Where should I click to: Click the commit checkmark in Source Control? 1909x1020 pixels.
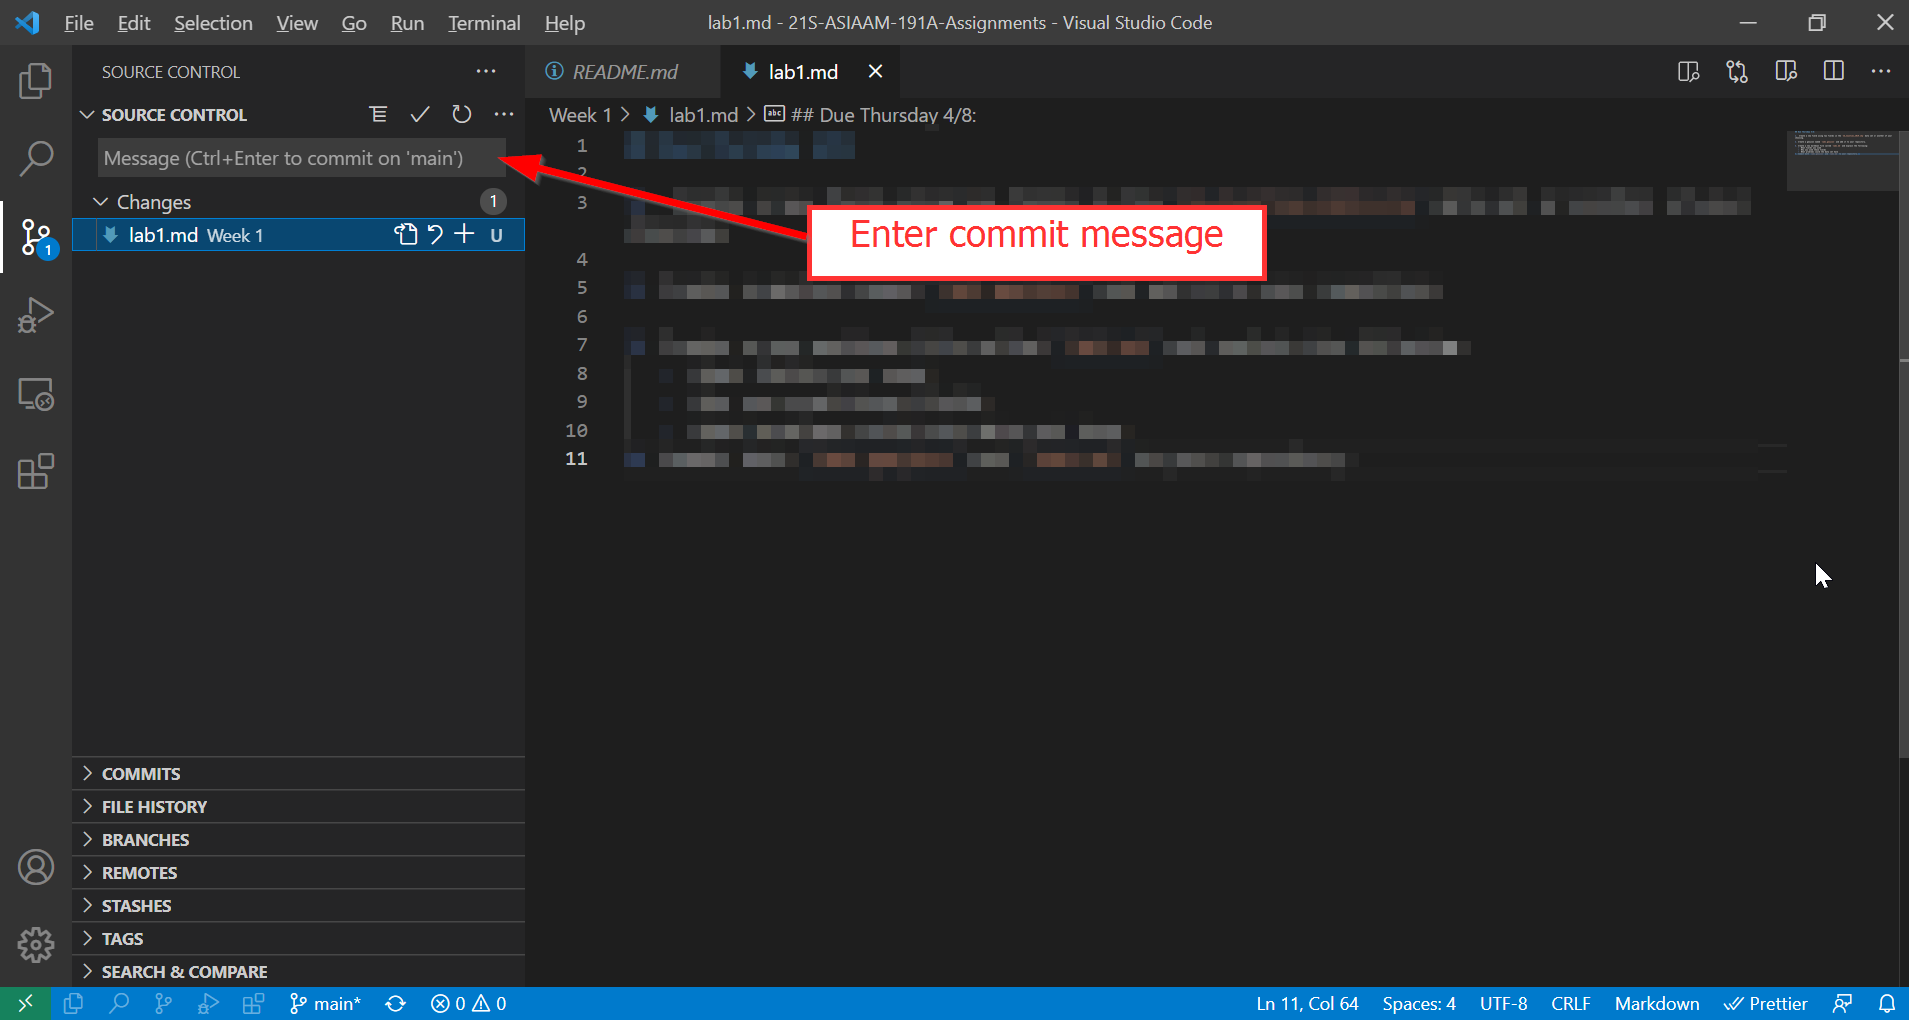click(420, 115)
